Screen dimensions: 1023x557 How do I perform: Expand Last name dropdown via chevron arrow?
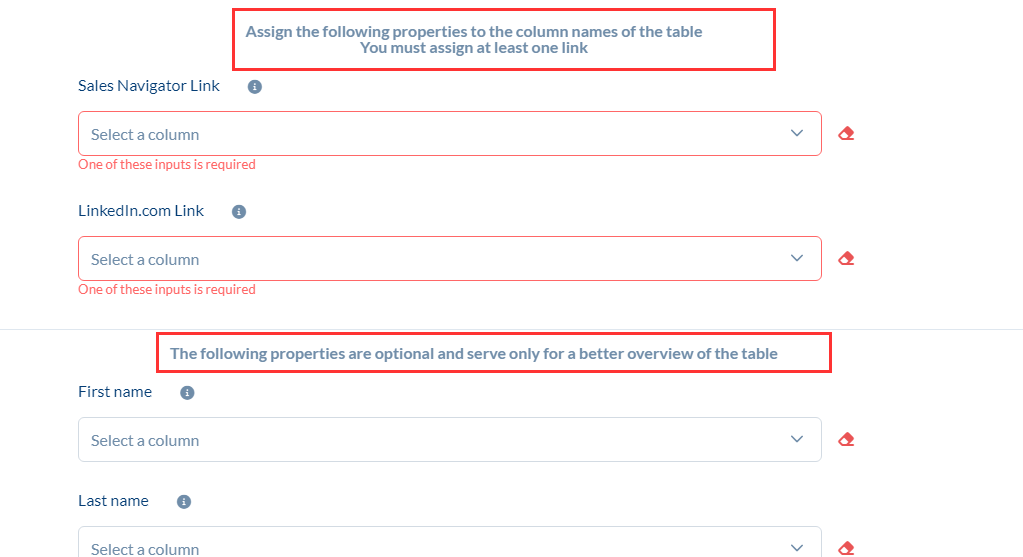[x=797, y=548]
